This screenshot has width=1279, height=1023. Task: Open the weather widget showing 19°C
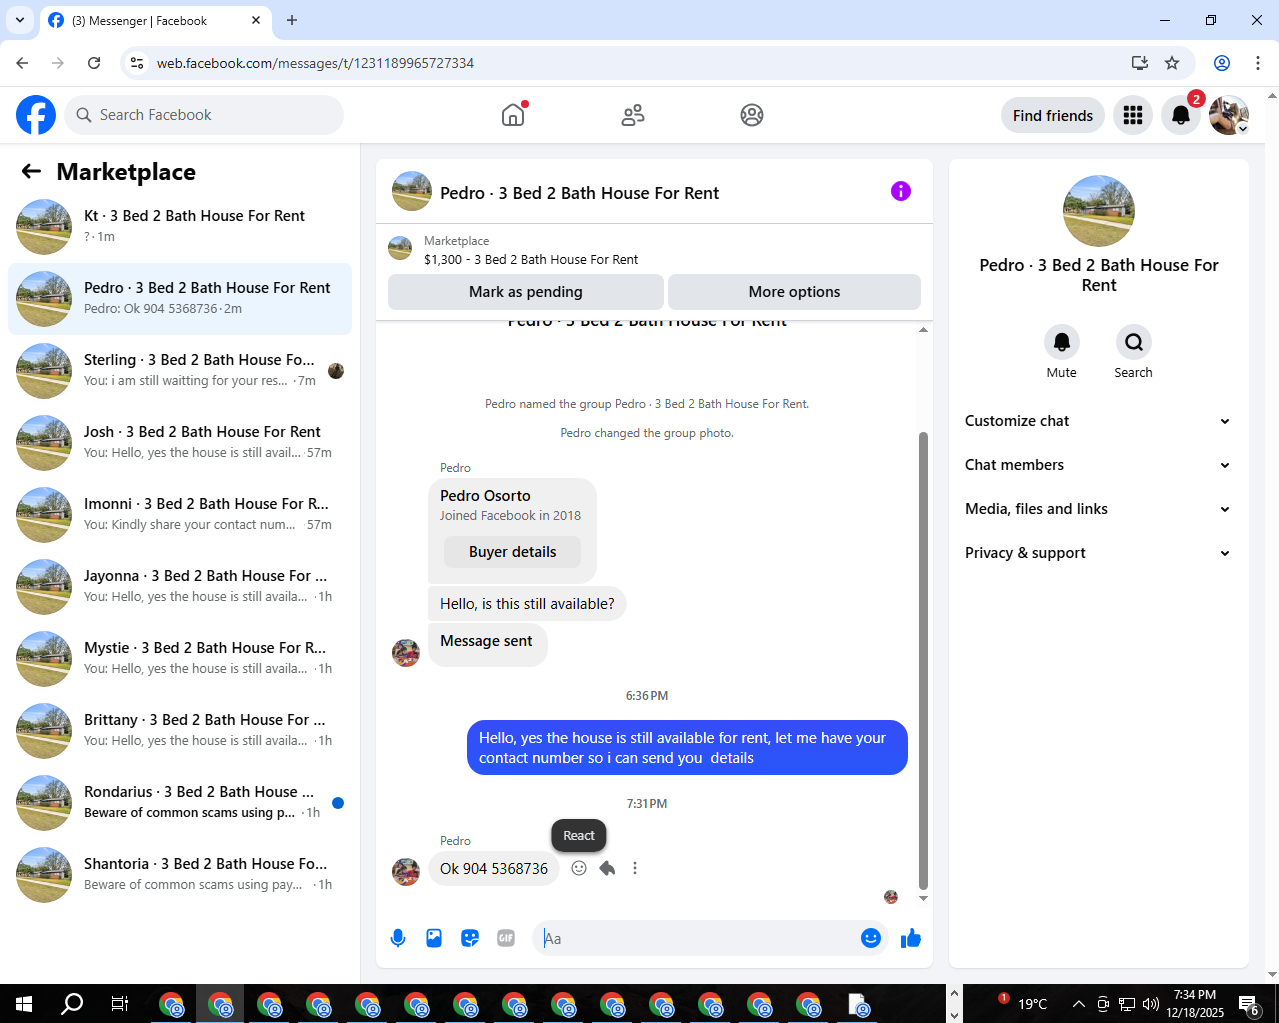pos(1022,1004)
